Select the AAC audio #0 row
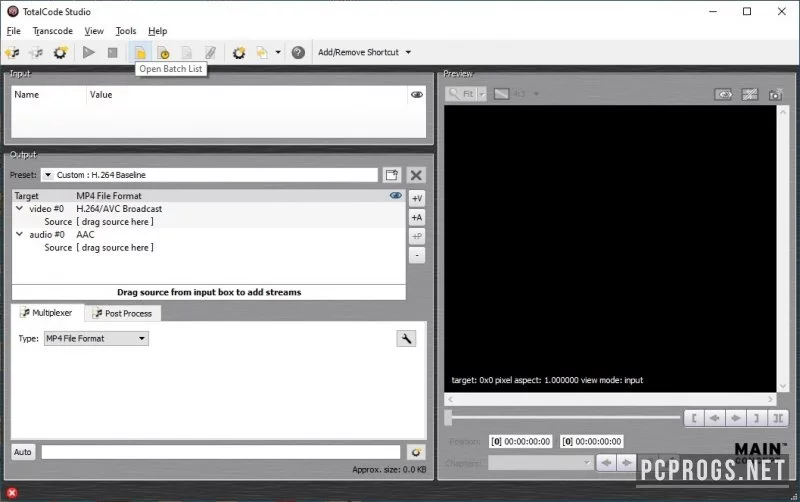This screenshot has height=502, width=800. 209,235
